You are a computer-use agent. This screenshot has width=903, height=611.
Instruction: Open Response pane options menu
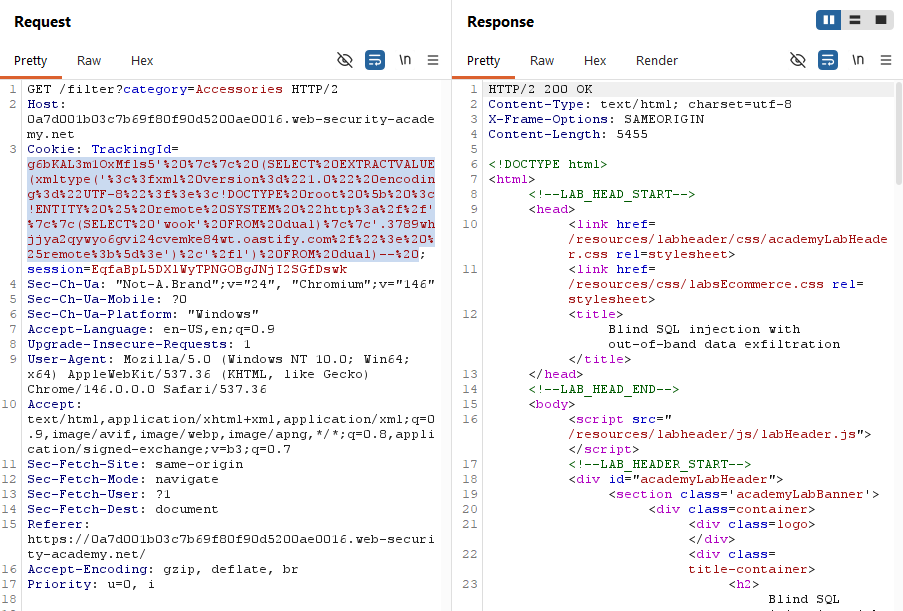(886, 60)
